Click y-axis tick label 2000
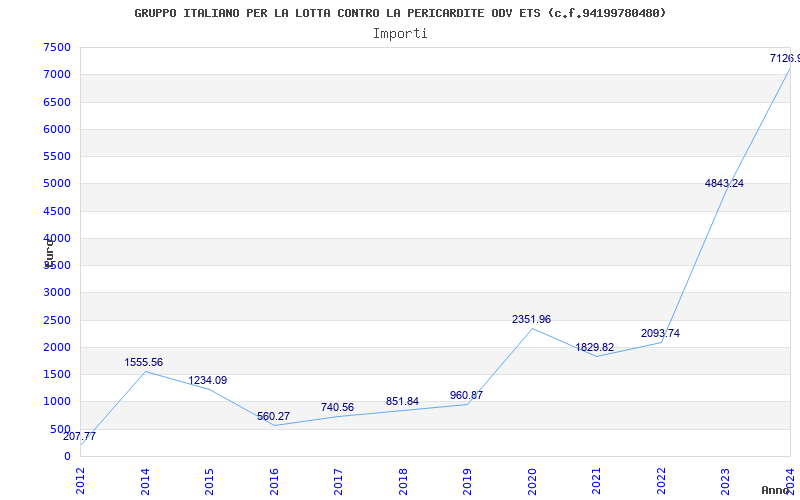Screen dimensions: 800x500 click(57, 347)
